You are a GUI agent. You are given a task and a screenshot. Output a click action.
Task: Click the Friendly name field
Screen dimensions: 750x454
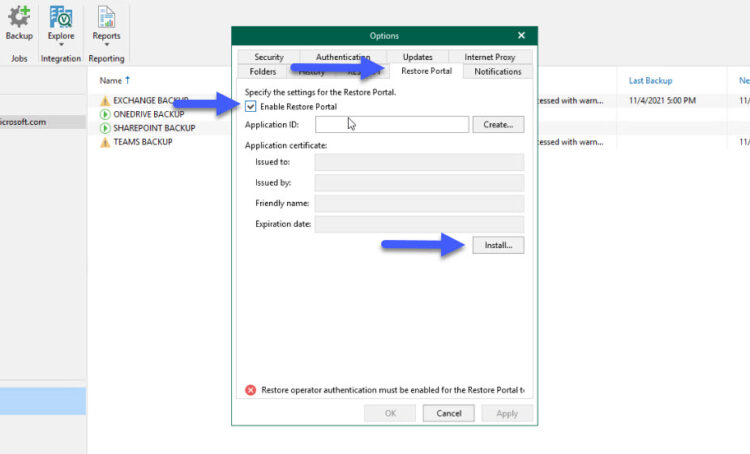[419, 203]
